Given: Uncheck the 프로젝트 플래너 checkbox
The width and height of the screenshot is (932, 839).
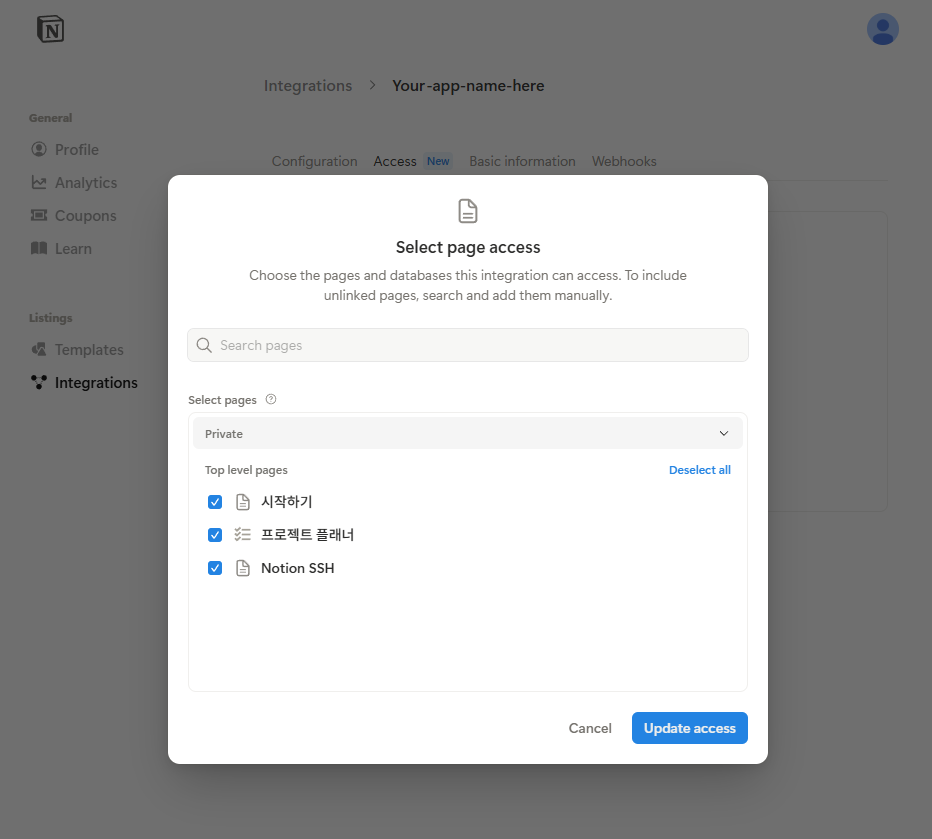Looking at the screenshot, I should coord(215,535).
